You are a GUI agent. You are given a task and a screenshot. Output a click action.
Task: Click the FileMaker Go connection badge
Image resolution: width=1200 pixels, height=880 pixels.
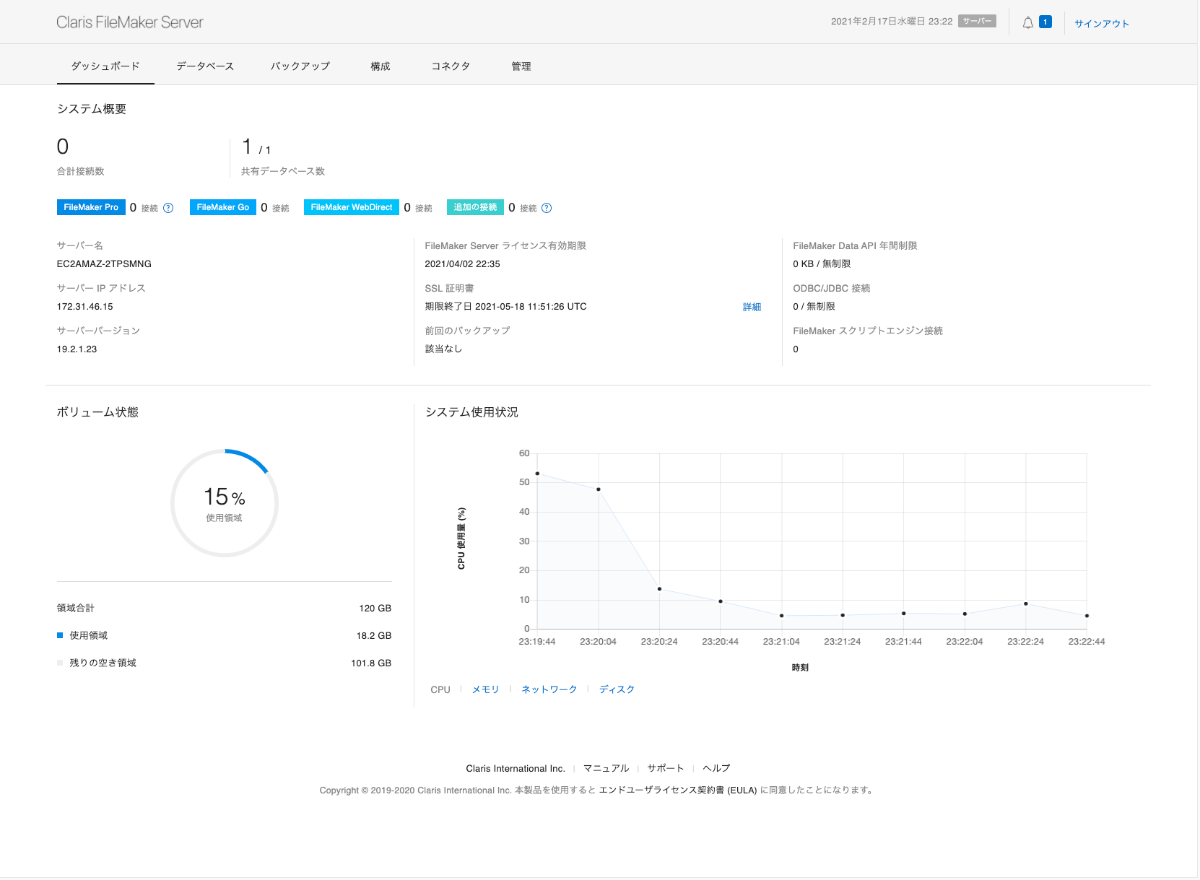(x=223, y=207)
